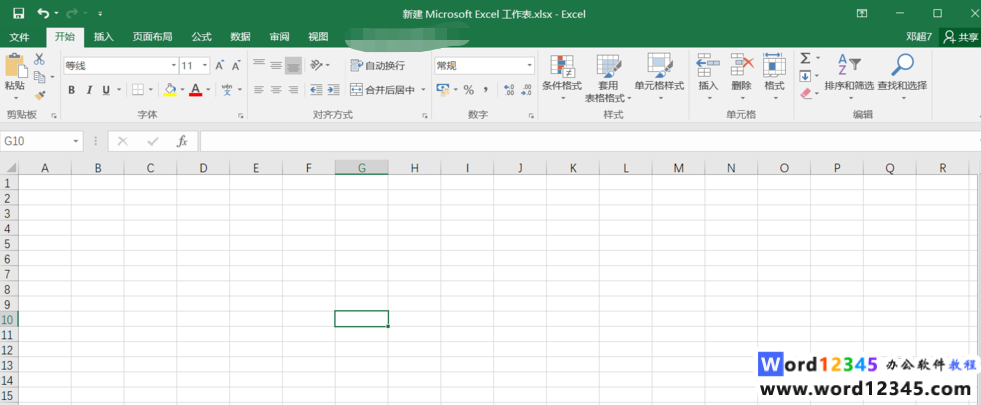Click the accounting number format icon

tap(443, 90)
